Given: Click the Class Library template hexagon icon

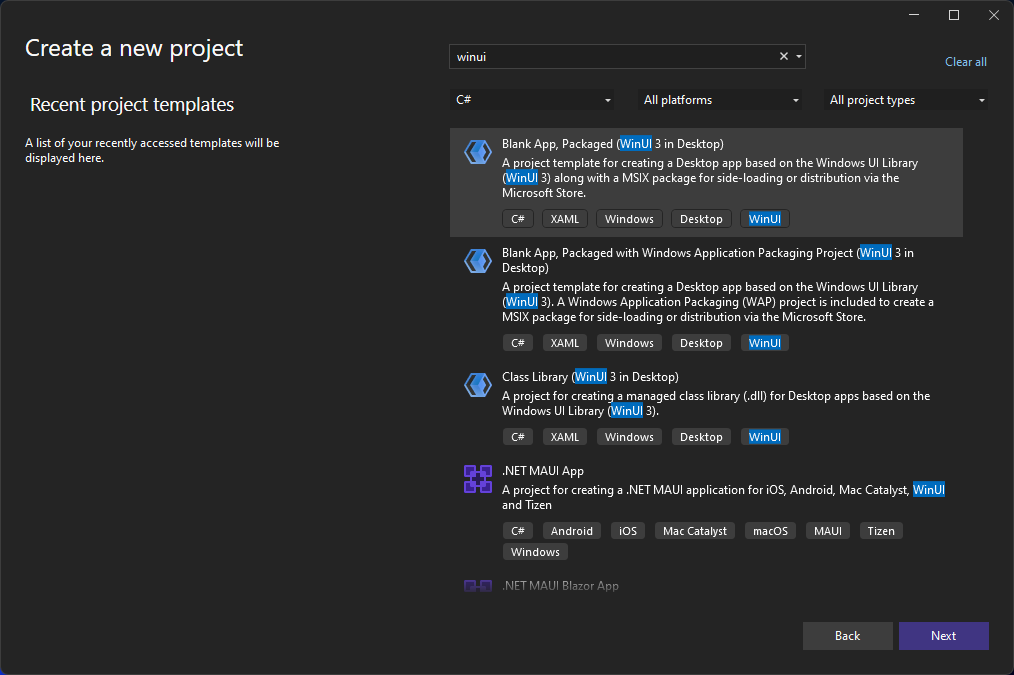Looking at the screenshot, I should pyautogui.click(x=477, y=384).
